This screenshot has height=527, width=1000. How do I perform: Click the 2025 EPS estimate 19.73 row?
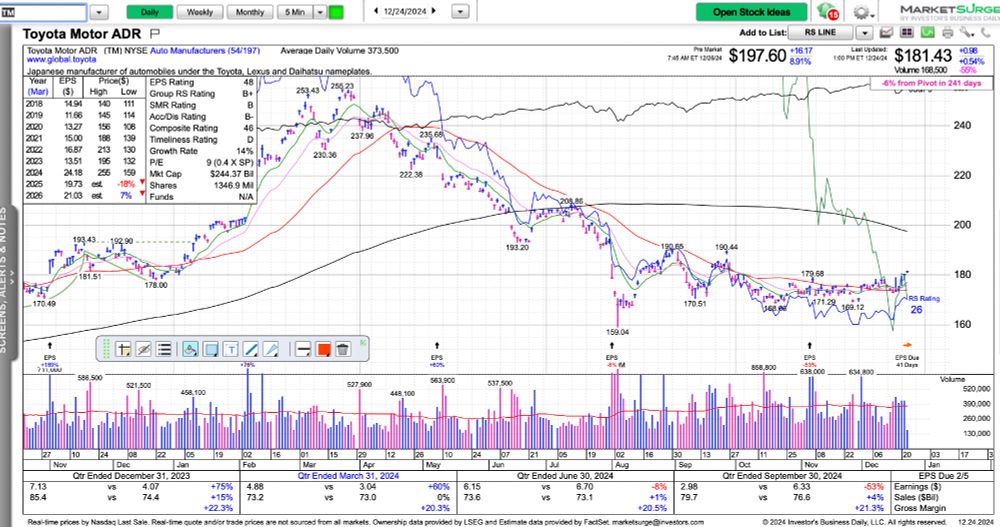[84, 184]
